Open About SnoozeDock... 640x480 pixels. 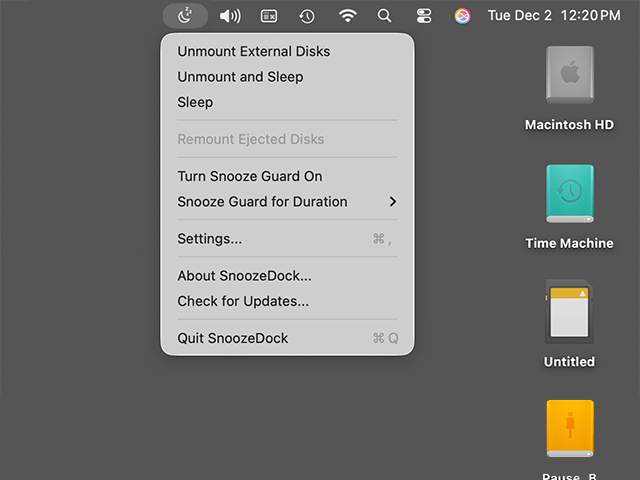click(287, 276)
